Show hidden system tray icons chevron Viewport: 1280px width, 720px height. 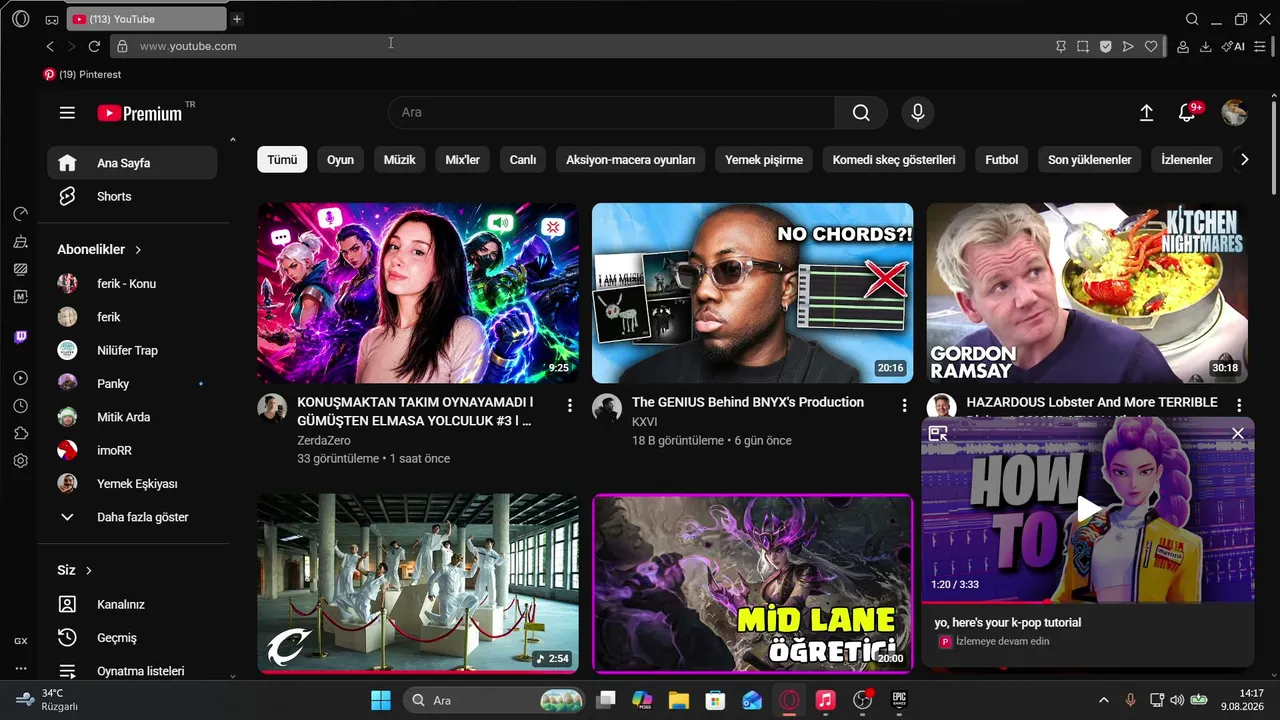point(1104,700)
